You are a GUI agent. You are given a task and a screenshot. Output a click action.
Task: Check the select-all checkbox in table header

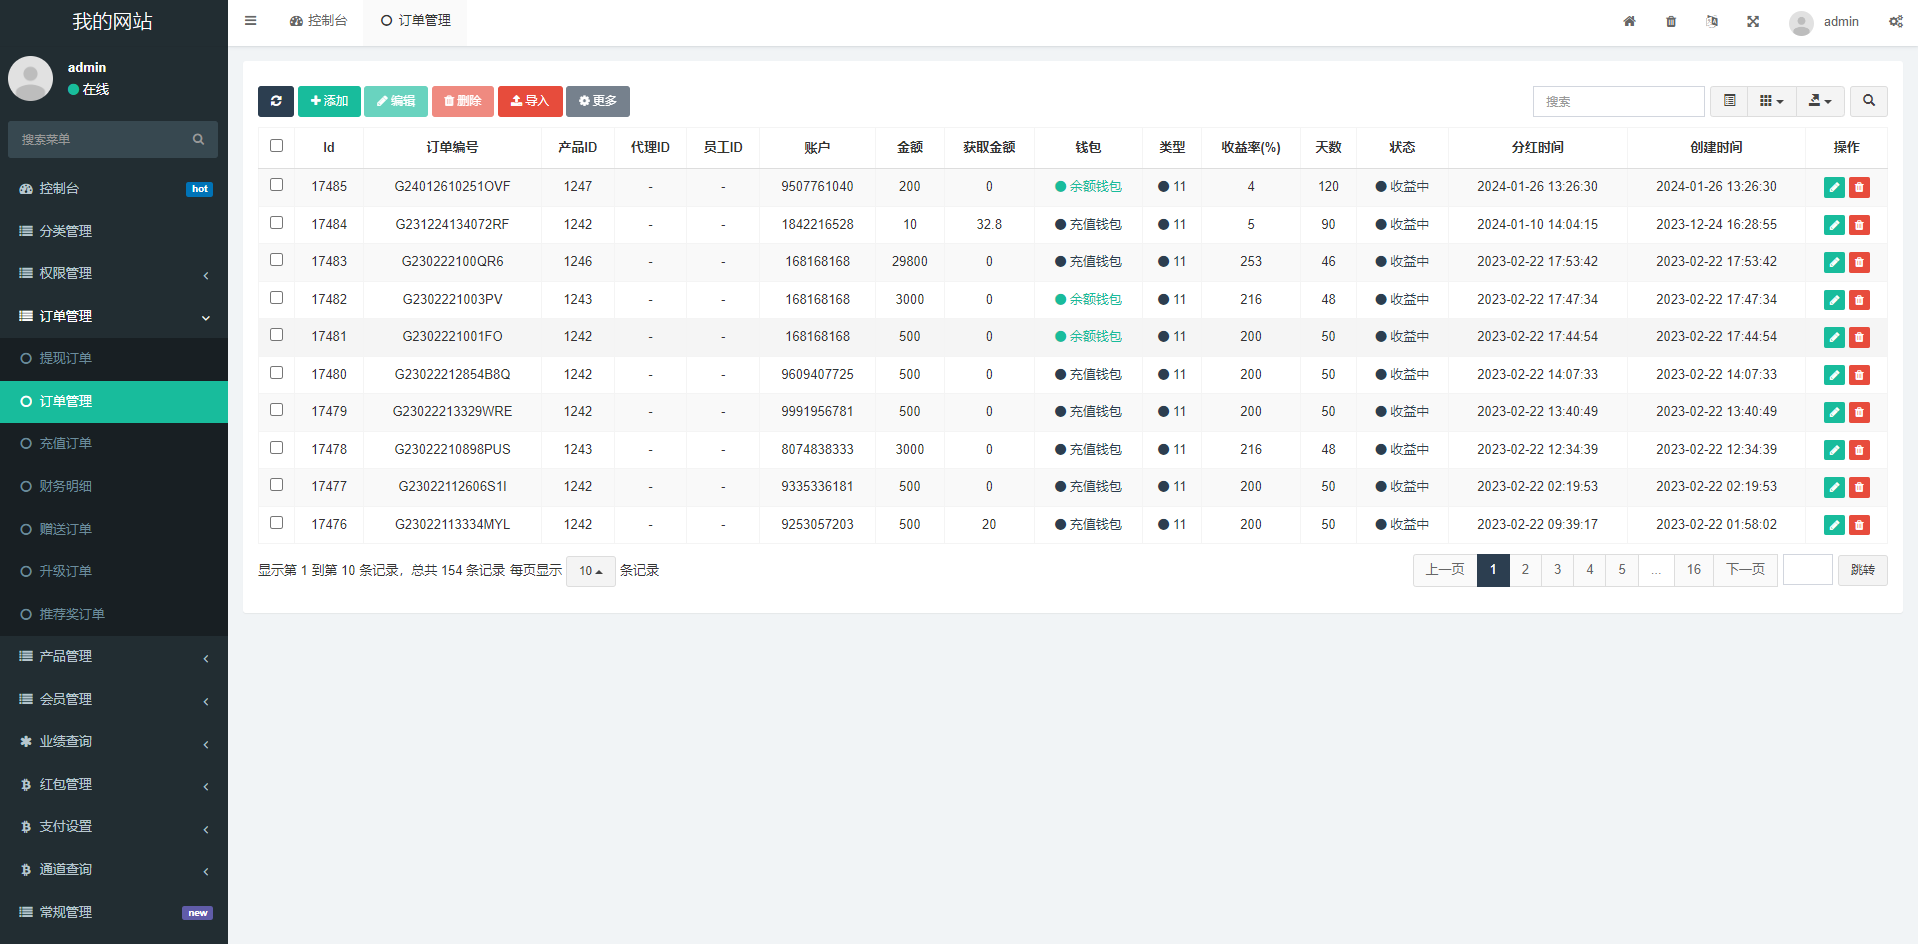[277, 146]
